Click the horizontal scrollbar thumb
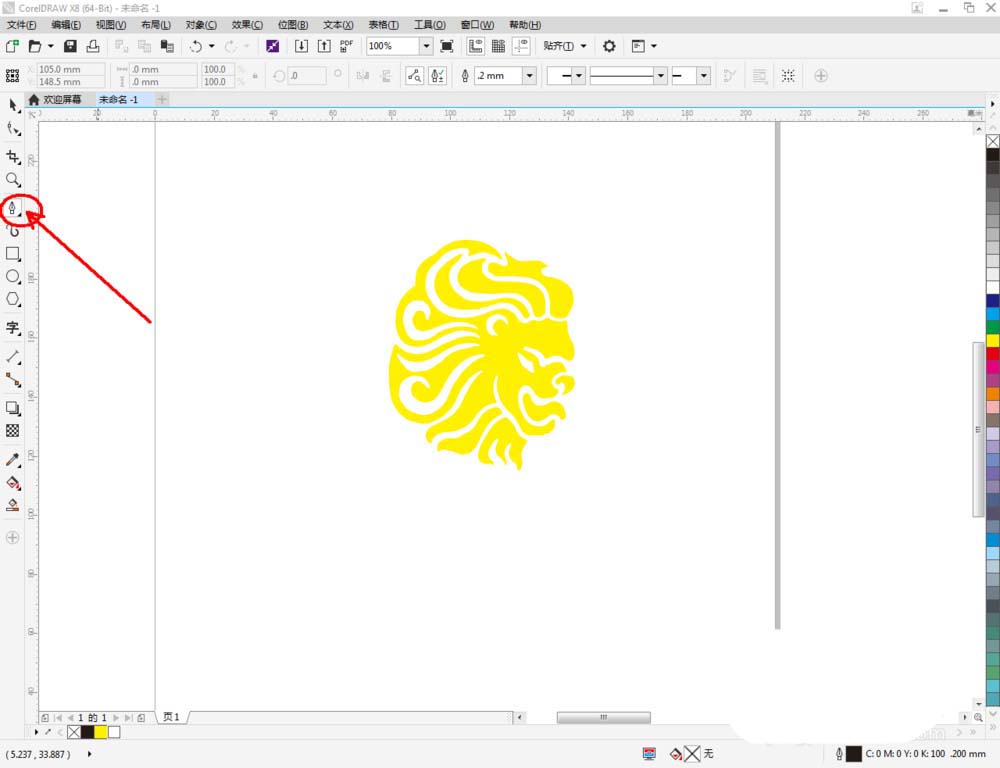This screenshot has width=1000, height=768. 603,718
